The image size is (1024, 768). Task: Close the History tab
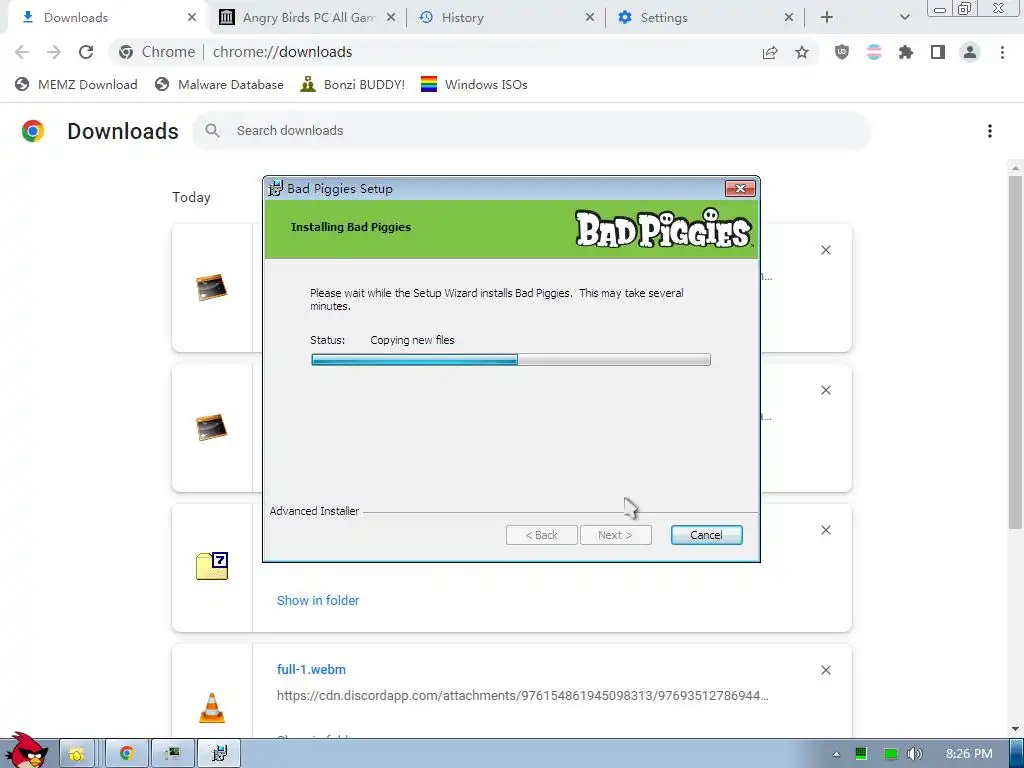click(590, 18)
